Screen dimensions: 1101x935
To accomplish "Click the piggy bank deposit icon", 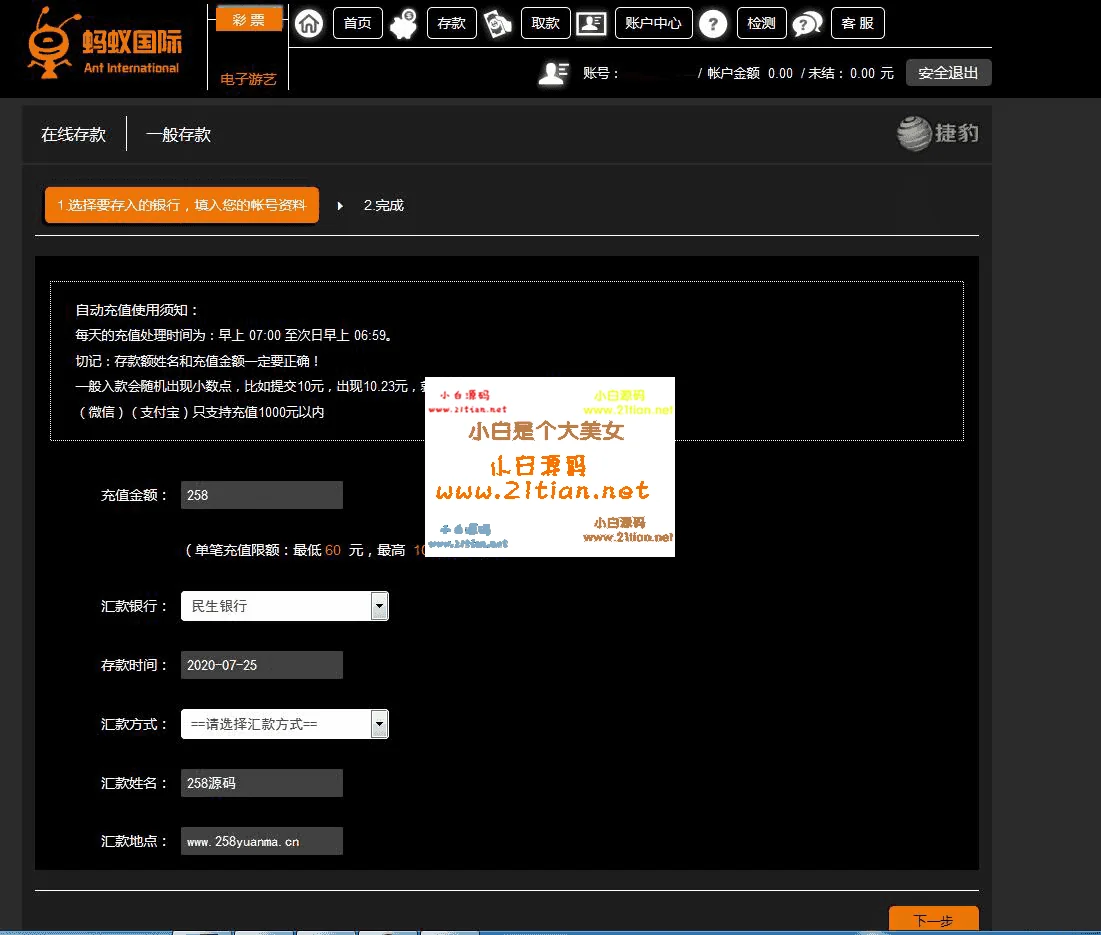I will coord(405,23).
